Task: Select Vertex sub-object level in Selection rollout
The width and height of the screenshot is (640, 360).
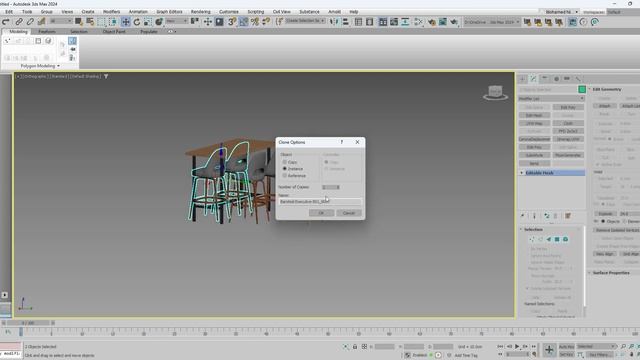Action: pos(531,239)
